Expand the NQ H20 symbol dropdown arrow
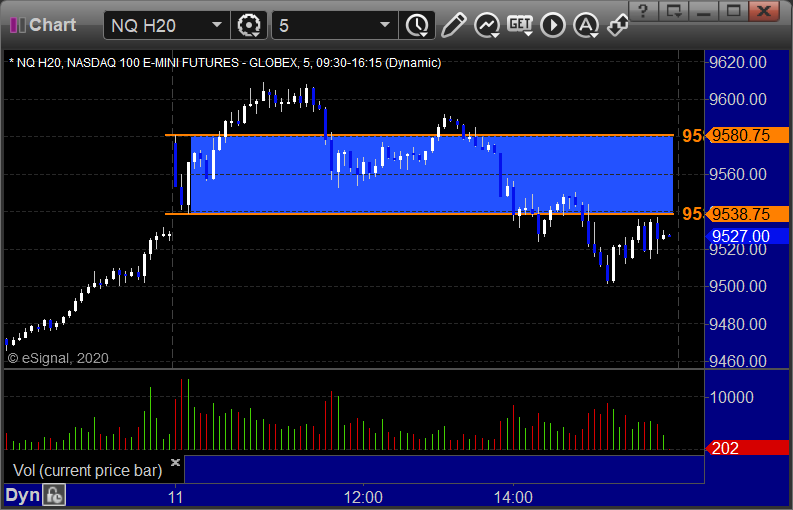 (216, 25)
